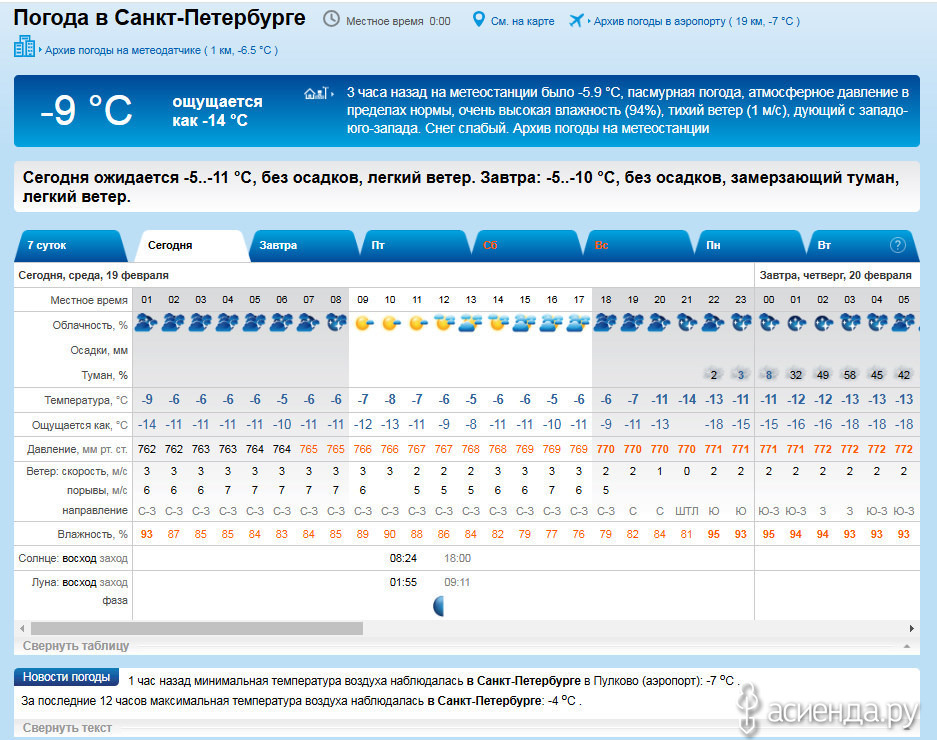The image size is (937, 740).
Task: Collapse the table via Свернуть таблицу
Action: coord(76,646)
